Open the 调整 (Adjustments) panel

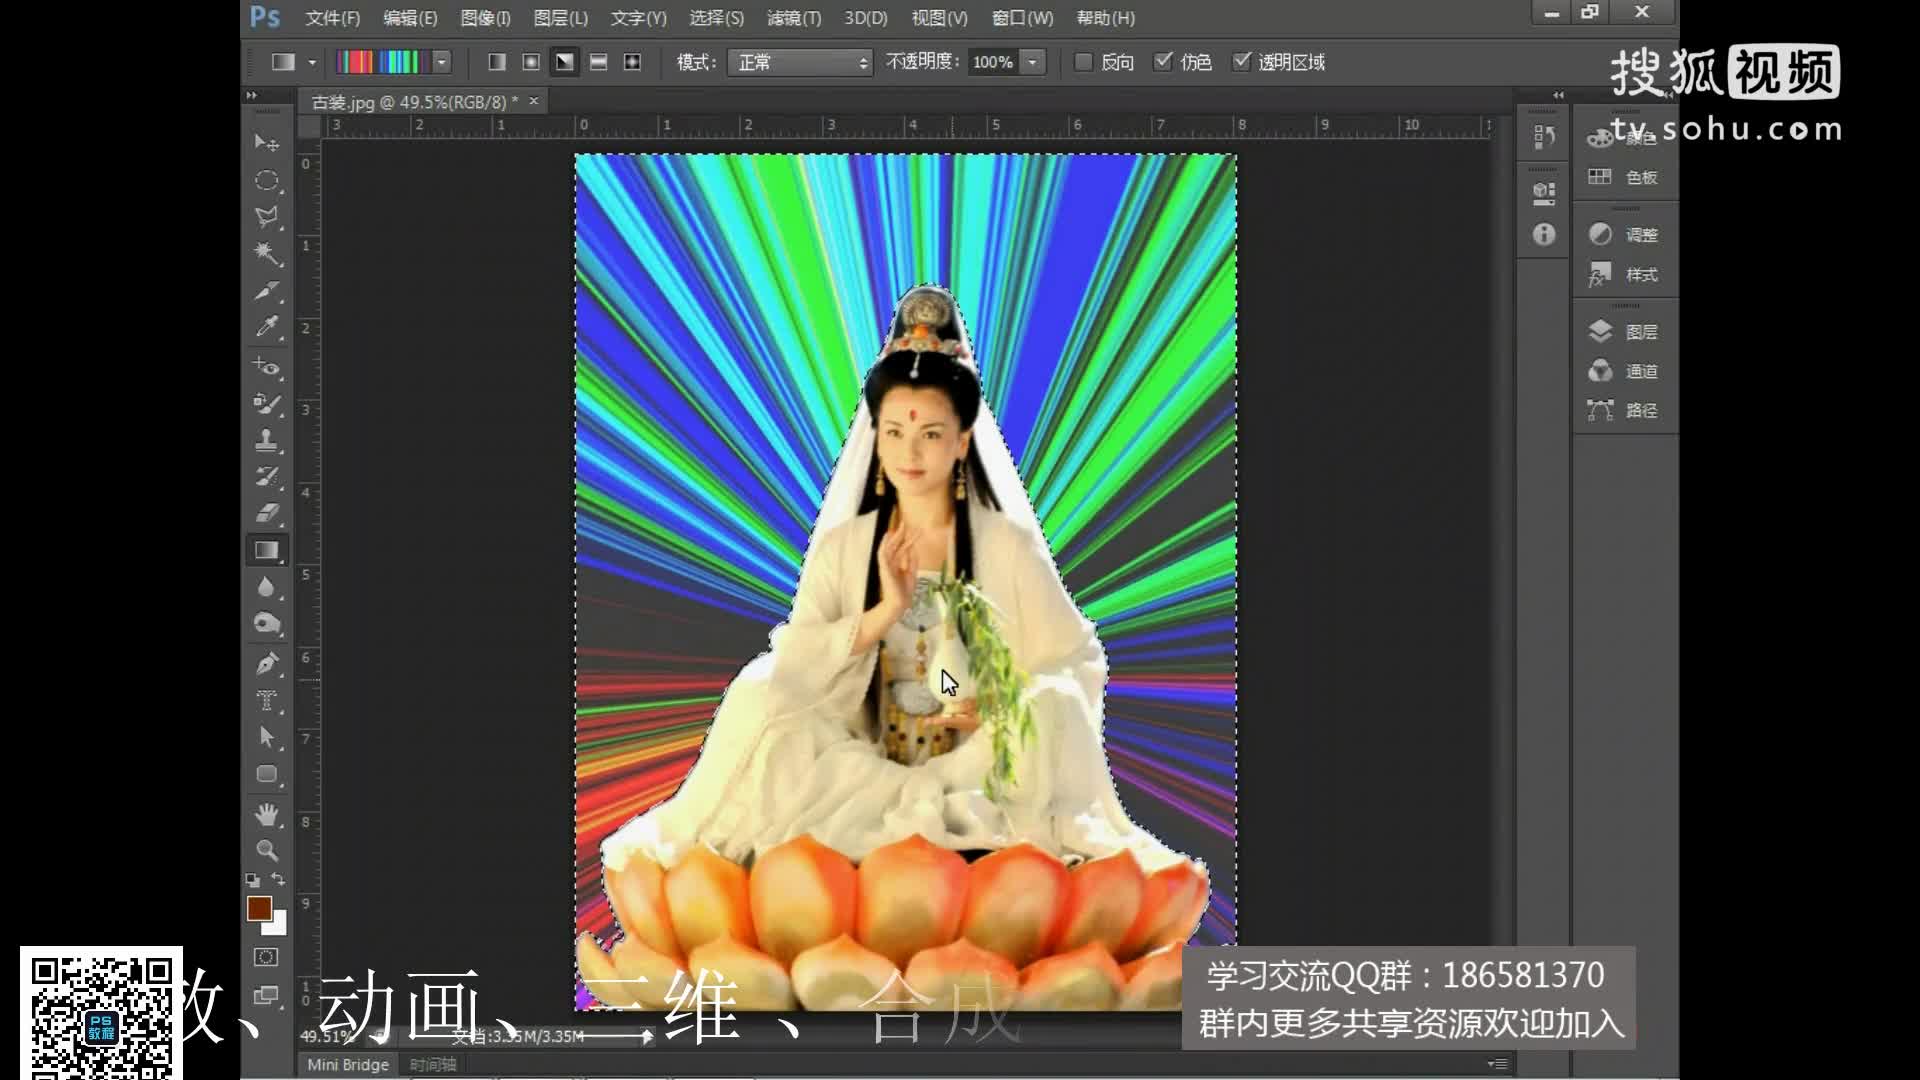click(1626, 234)
